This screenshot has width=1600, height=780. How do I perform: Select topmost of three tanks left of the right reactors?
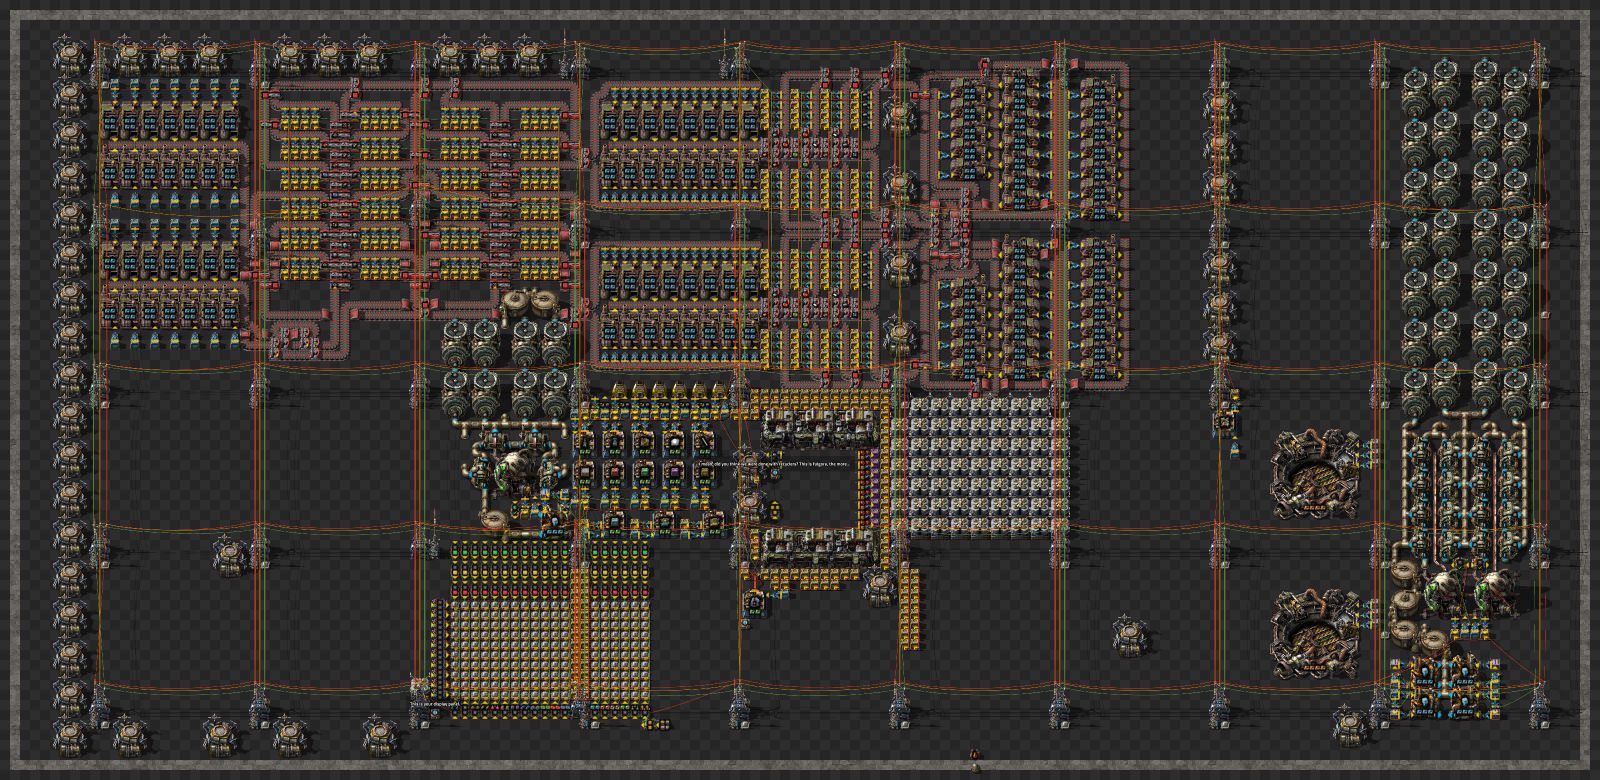1405,574
